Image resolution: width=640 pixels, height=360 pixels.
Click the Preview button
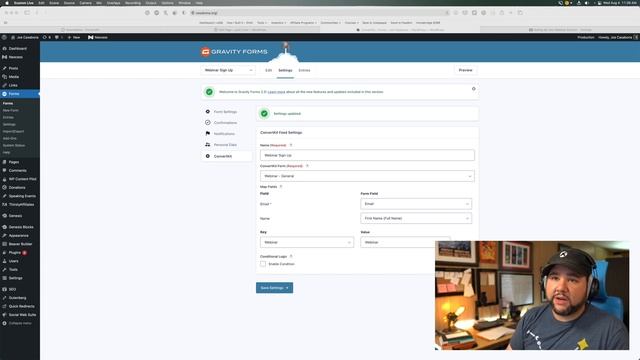(465, 70)
